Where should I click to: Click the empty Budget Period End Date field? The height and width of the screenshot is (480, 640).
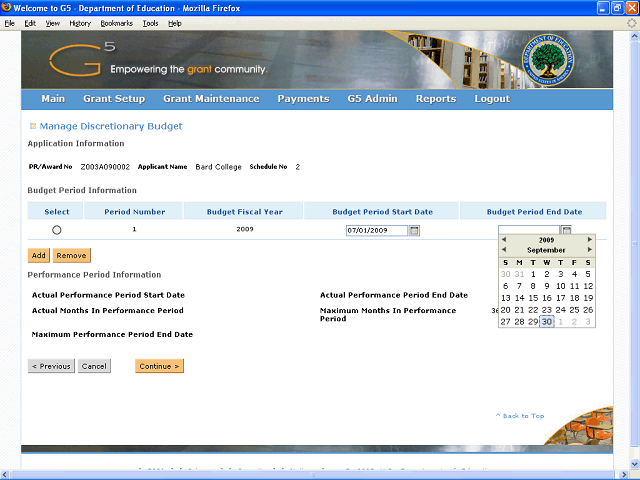pyautogui.click(x=529, y=229)
